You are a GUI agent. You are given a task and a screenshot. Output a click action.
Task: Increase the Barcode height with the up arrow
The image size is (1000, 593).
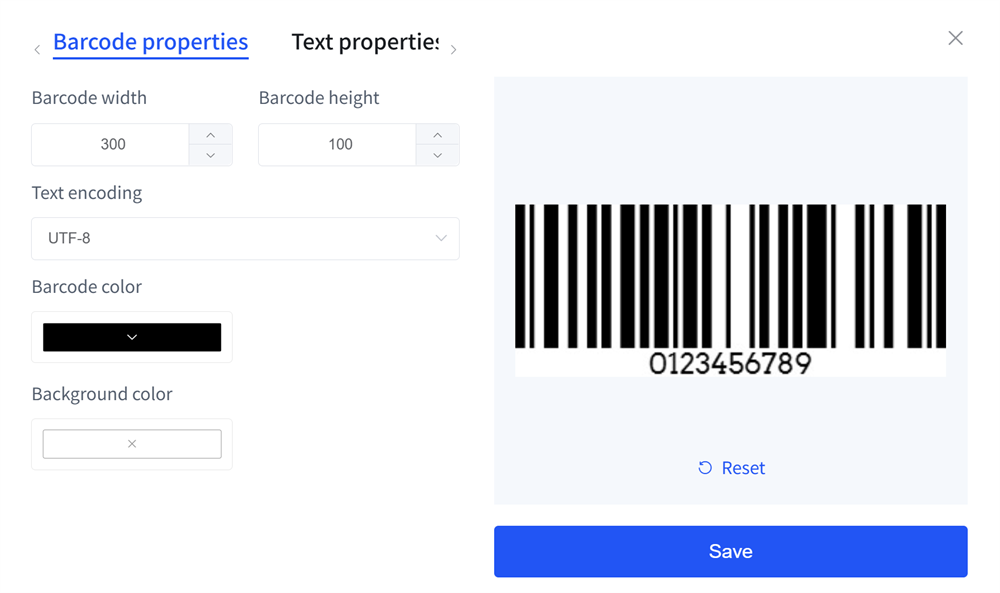tap(437, 134)
